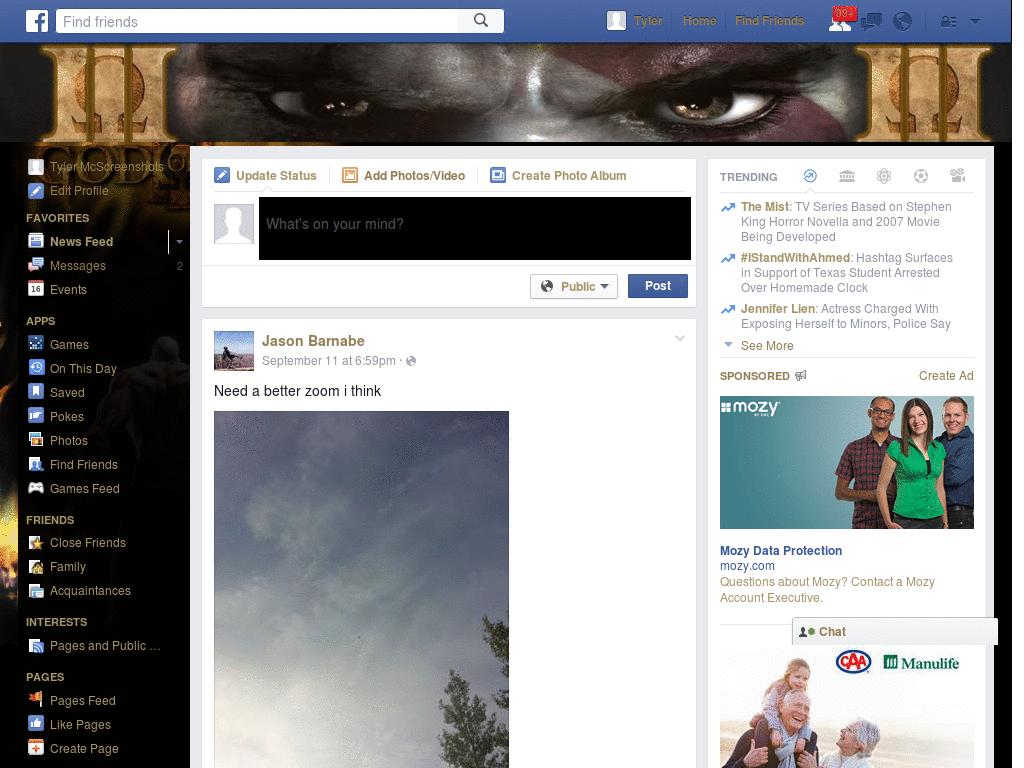This screenshot has height=768, width=1024.
Task: Switch to Add Photos/Video tab
Action: click(x=404, y=175)
